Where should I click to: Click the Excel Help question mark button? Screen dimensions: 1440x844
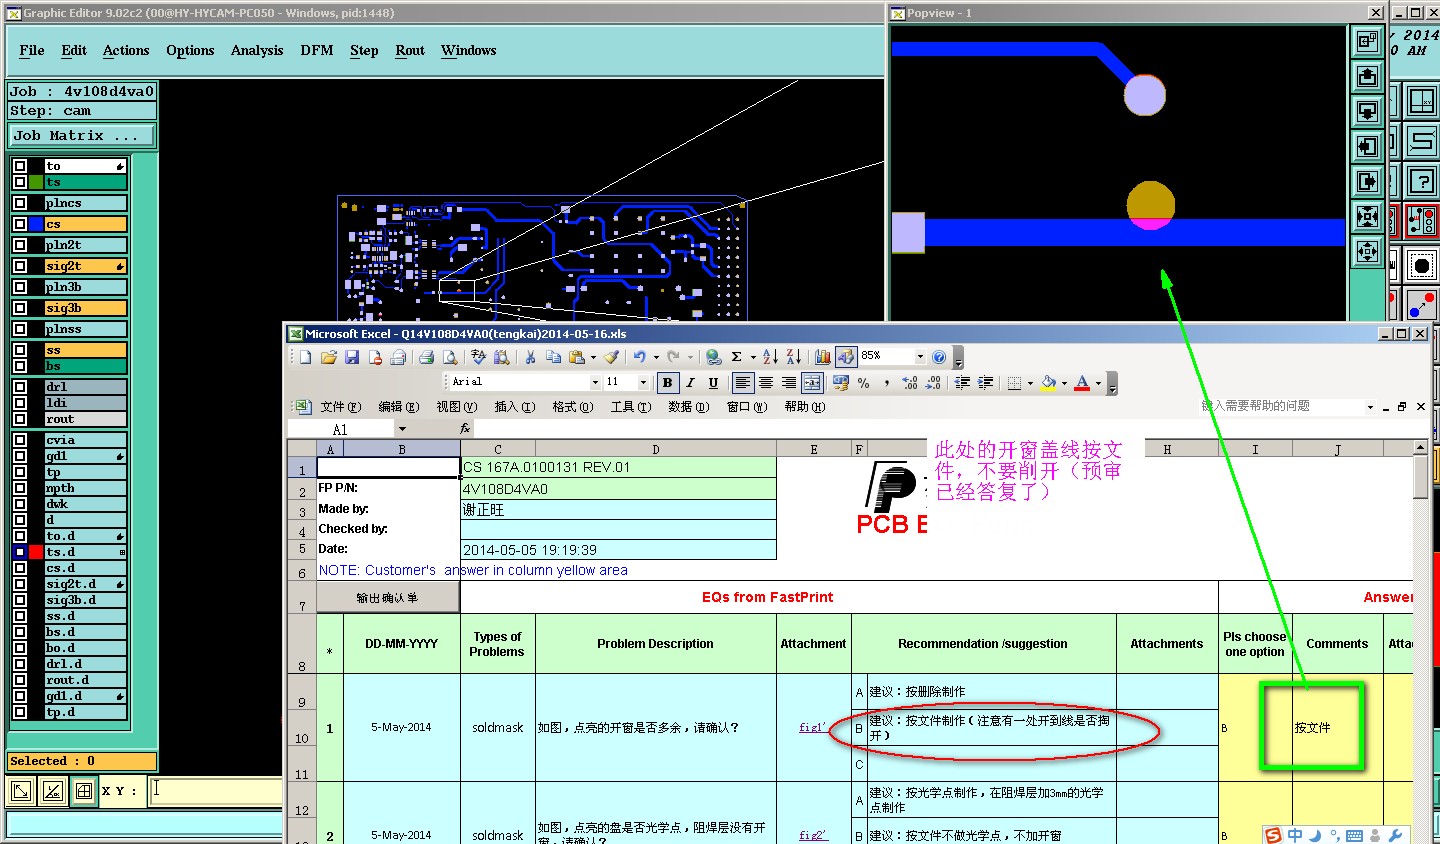point(939,357)
